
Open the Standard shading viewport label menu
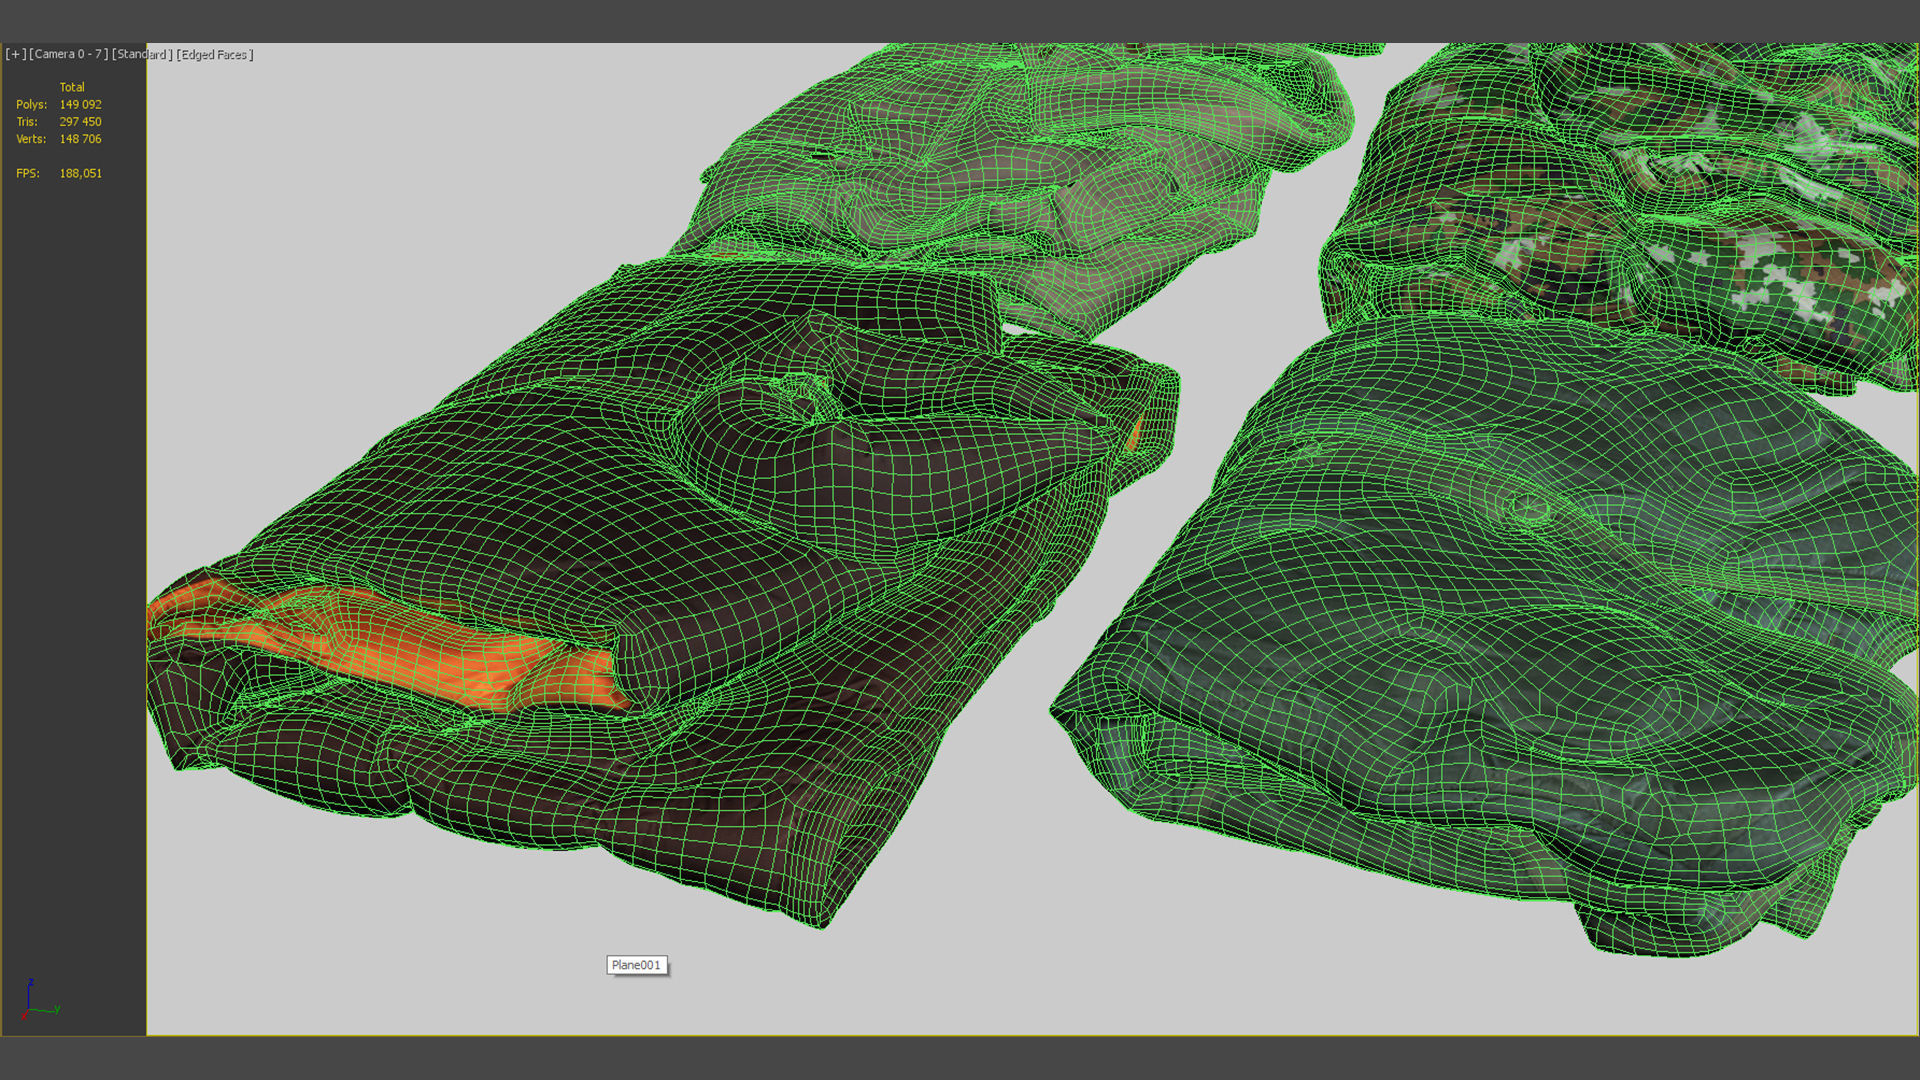click(142, 55)
